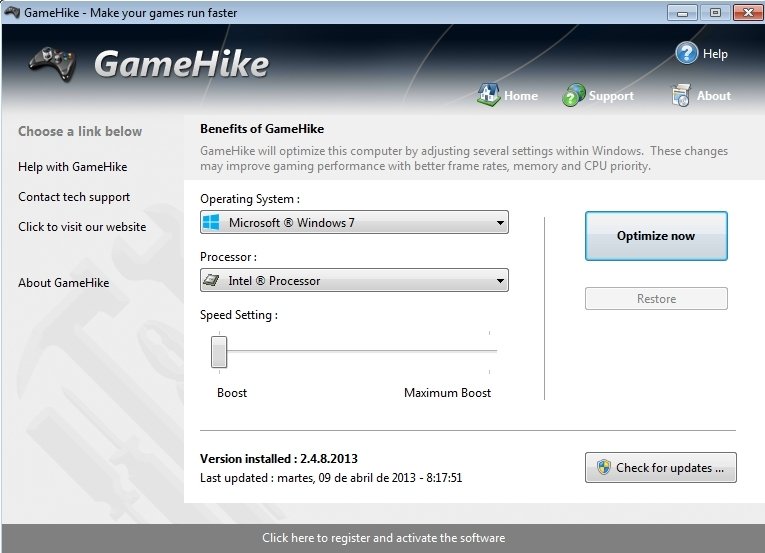Click the Support globe icon
The image size is (765, 553).
point(574,95)
